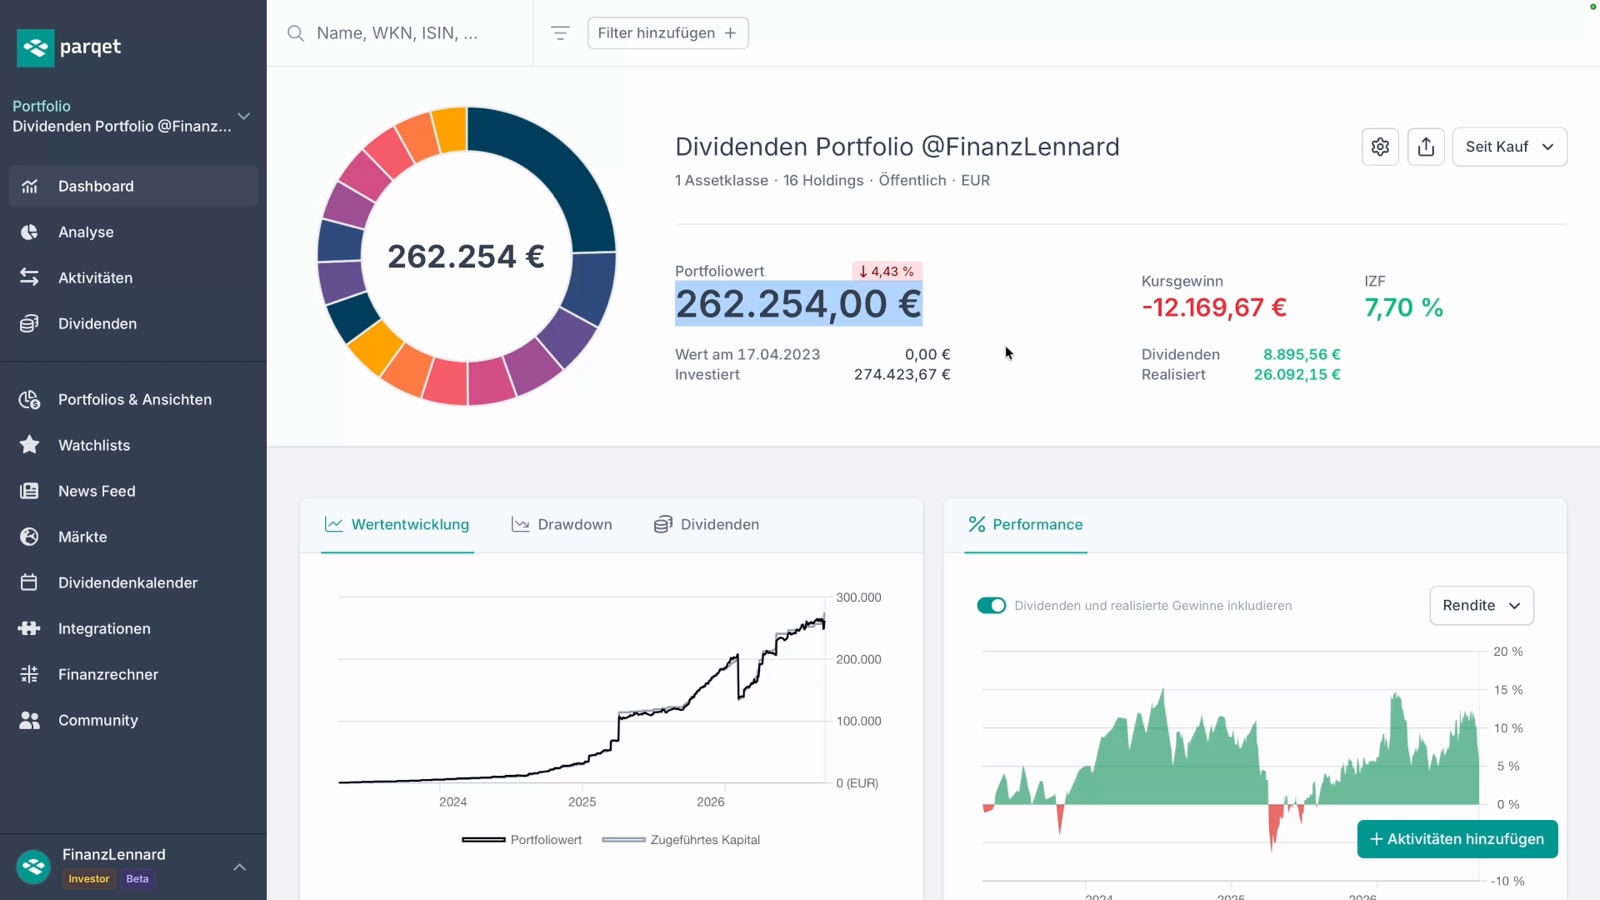The image size is (1600, 900).
Task: Click the Wertentwicklung tab chart icon
Action: 334,525
